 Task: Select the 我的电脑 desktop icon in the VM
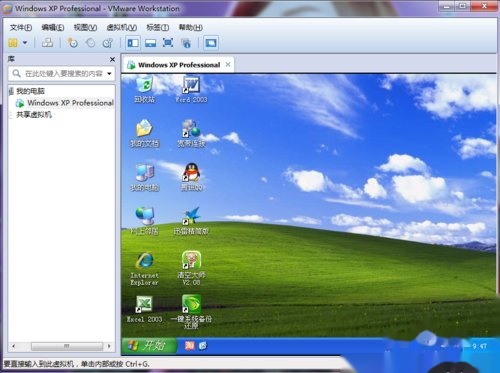[144, 177]
